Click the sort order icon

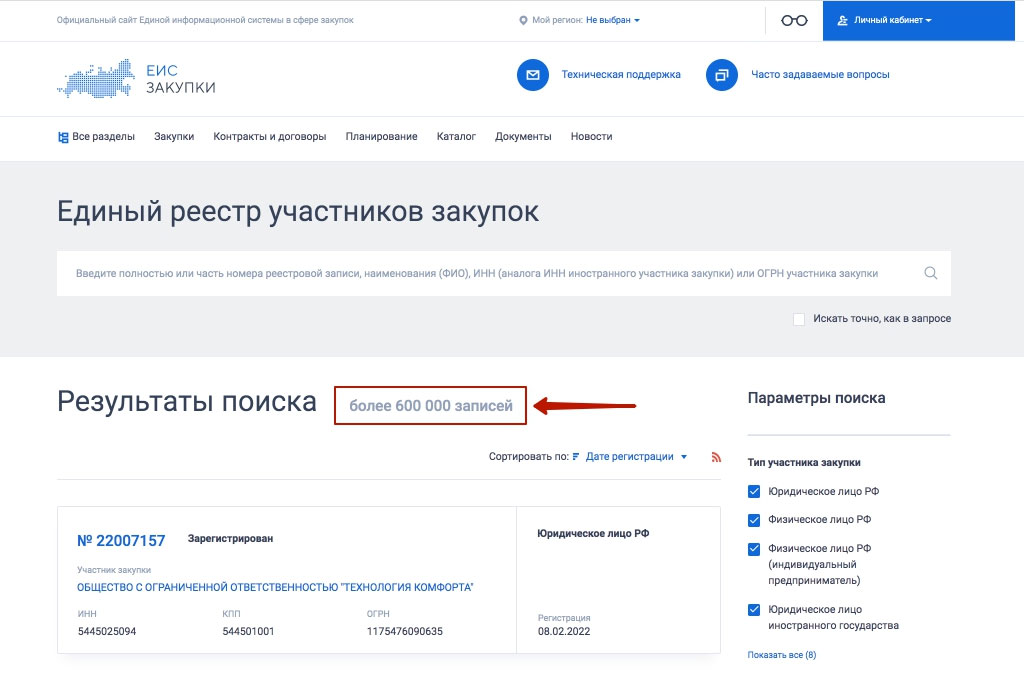tap(576, 457)
